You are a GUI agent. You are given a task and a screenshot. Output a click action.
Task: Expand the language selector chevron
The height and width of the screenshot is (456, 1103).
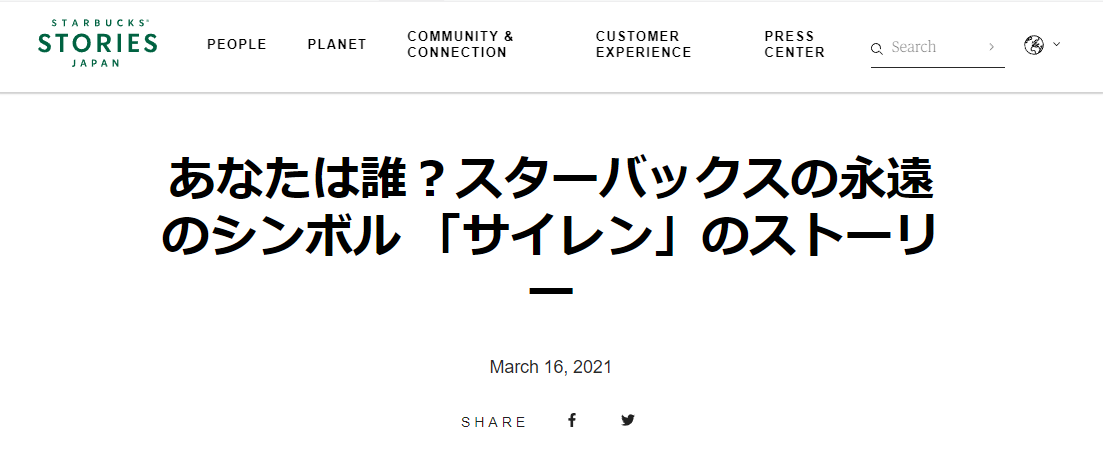[x=1057, y=45]
